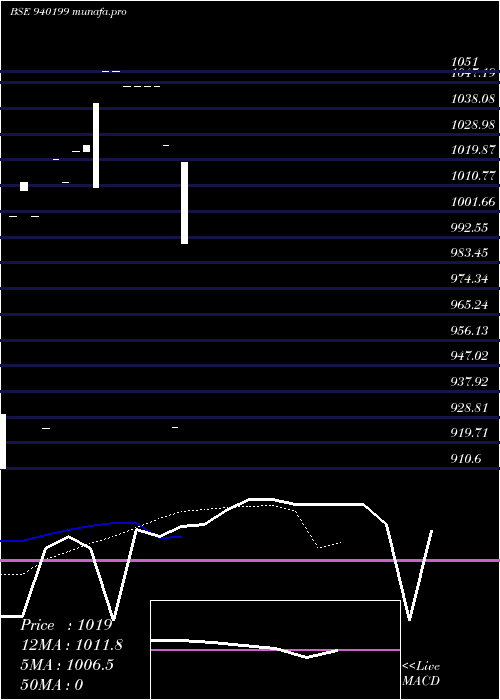Click the 1028.98 price axis label
Image resolution: width=500 pixels, height=700 pixels.
(x=473, y=125)
